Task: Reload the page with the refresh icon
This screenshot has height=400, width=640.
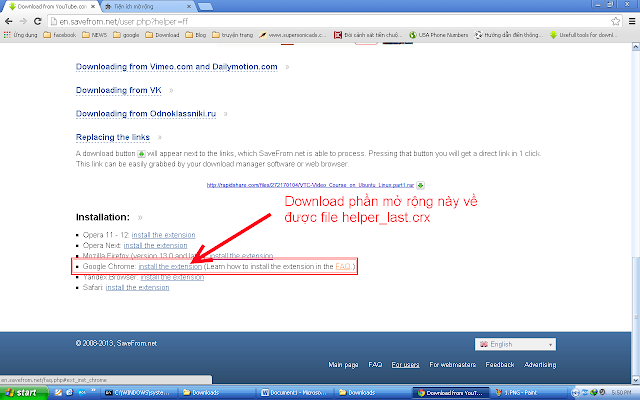Action: tap(38, 21)
